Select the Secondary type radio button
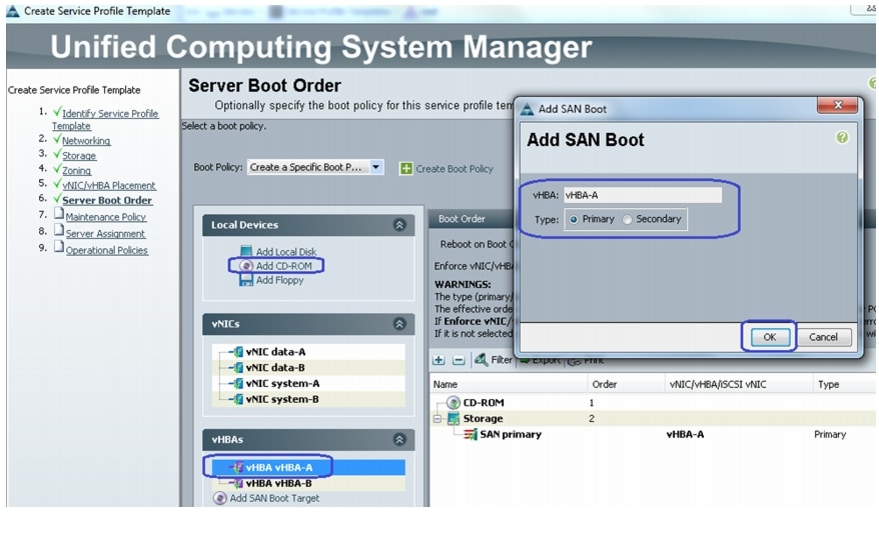 tap(627, 220)
